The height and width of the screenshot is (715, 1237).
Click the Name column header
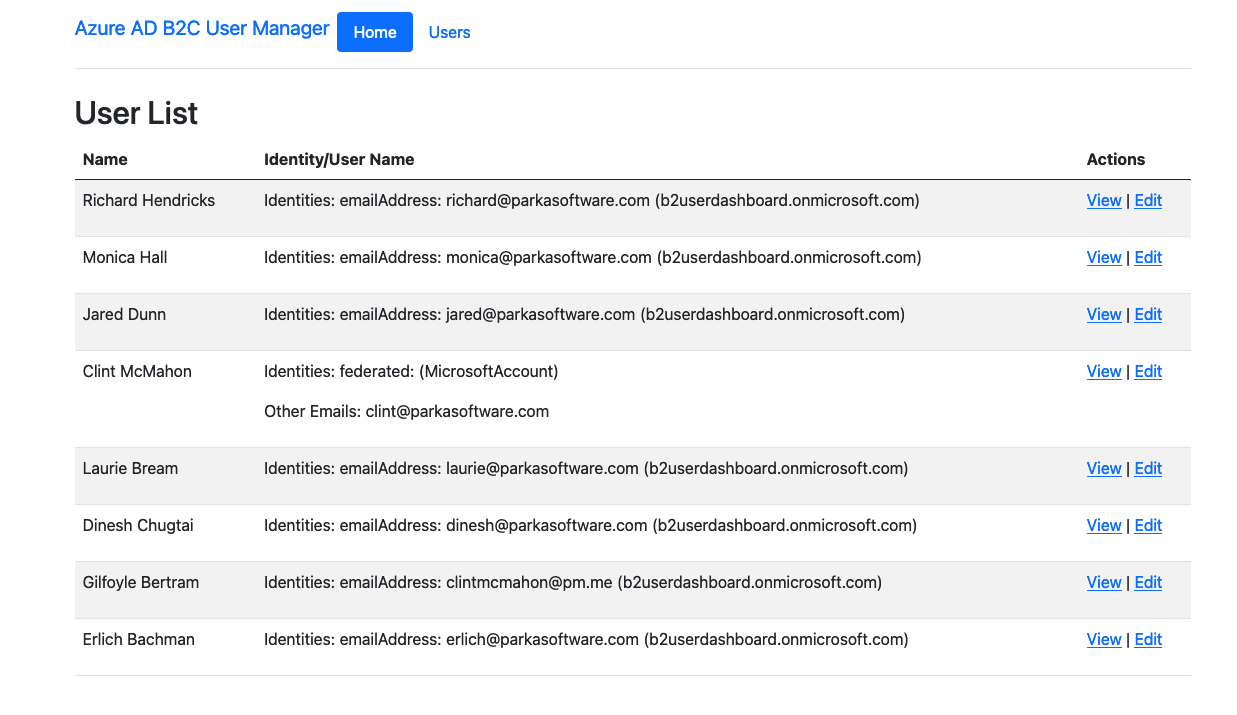105,159
